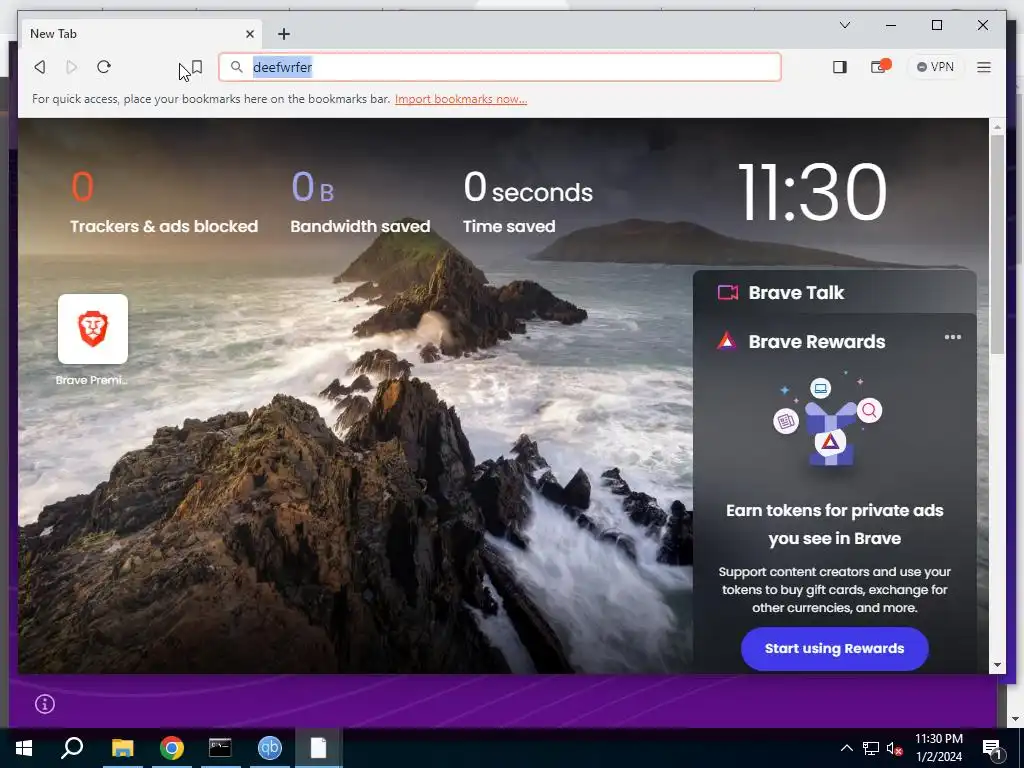Click the Brave Rewards triangle logo
1024x768 pixels.
(727, 341)
